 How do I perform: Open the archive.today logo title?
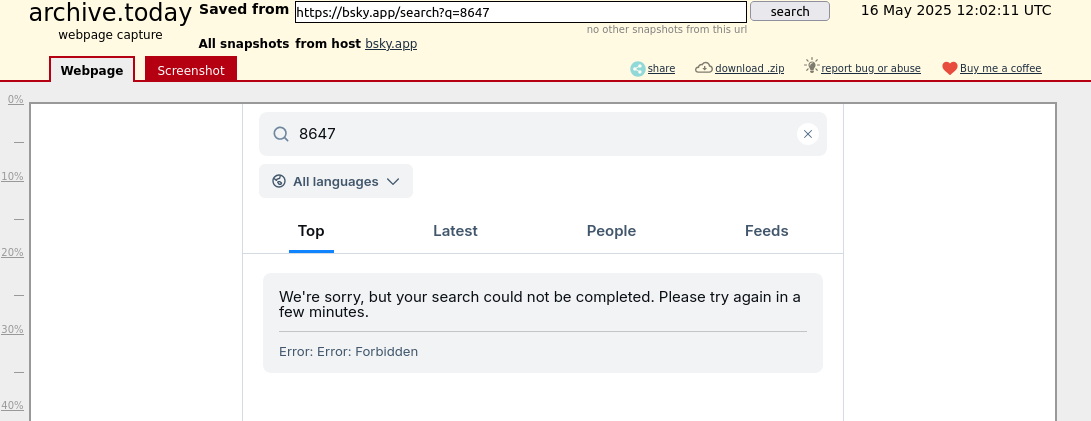pyautogui.click(x=110, y=13)
